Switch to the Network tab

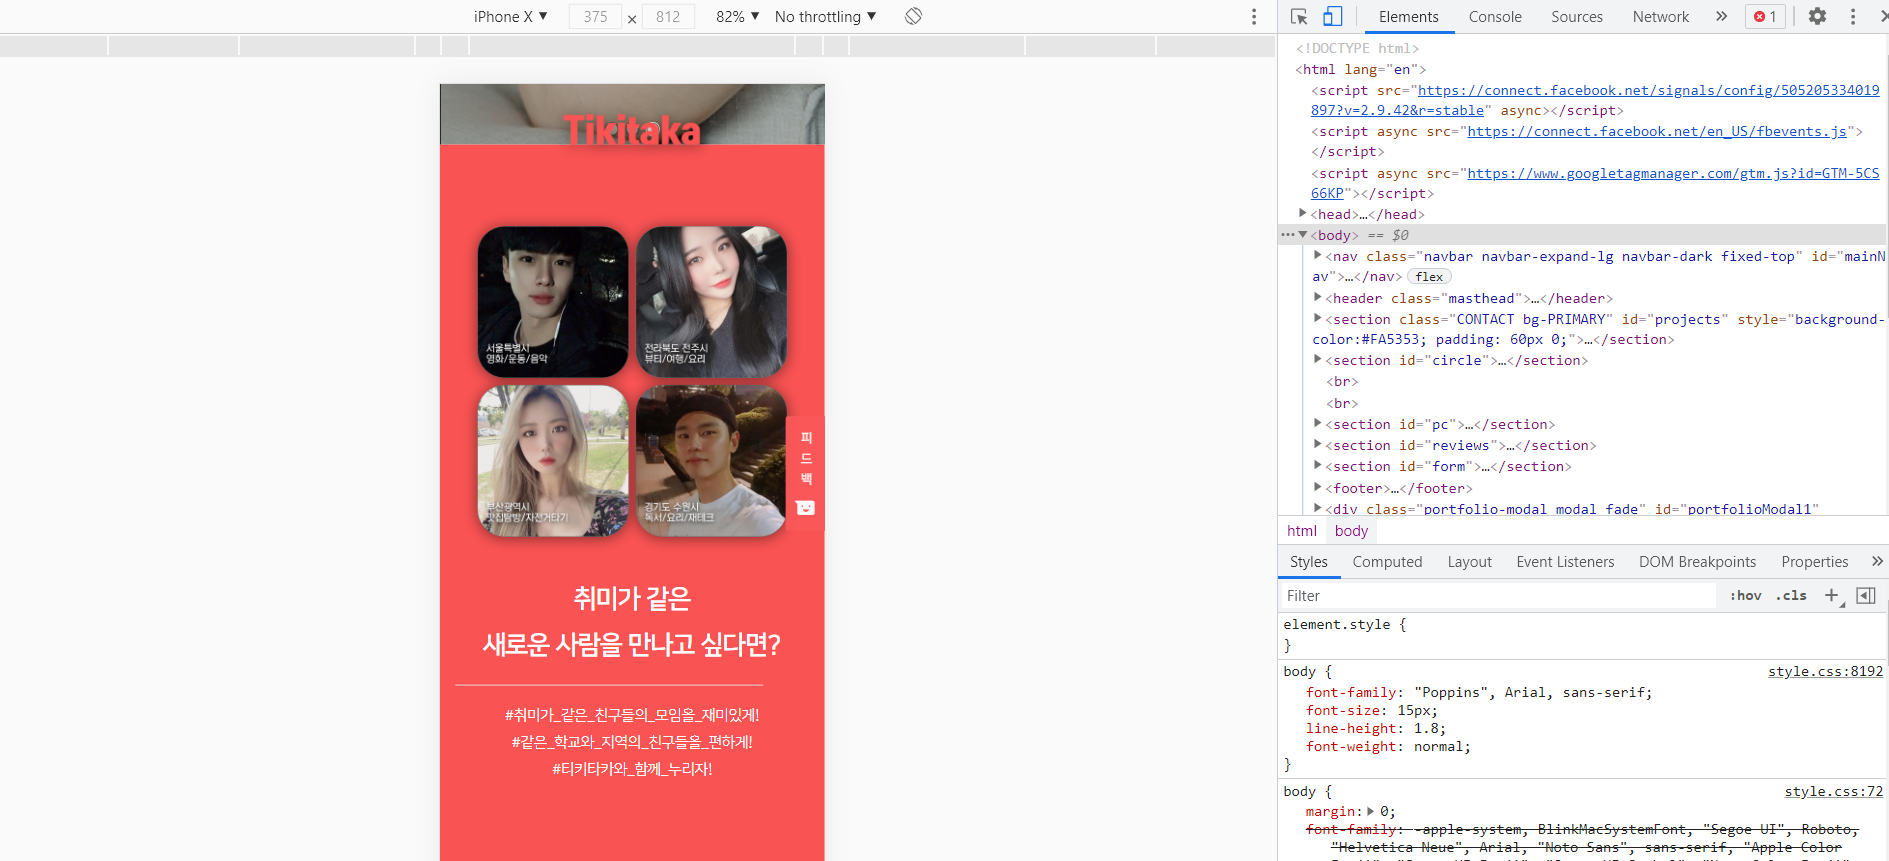click(x=1660, y=16)
